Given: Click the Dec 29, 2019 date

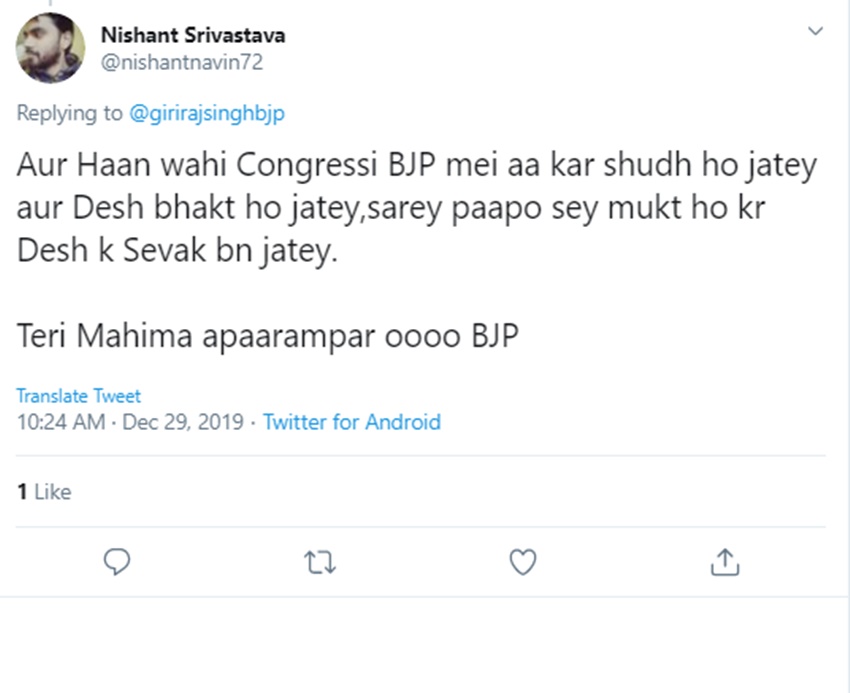Looking at the screenshot, I should 183,422.
